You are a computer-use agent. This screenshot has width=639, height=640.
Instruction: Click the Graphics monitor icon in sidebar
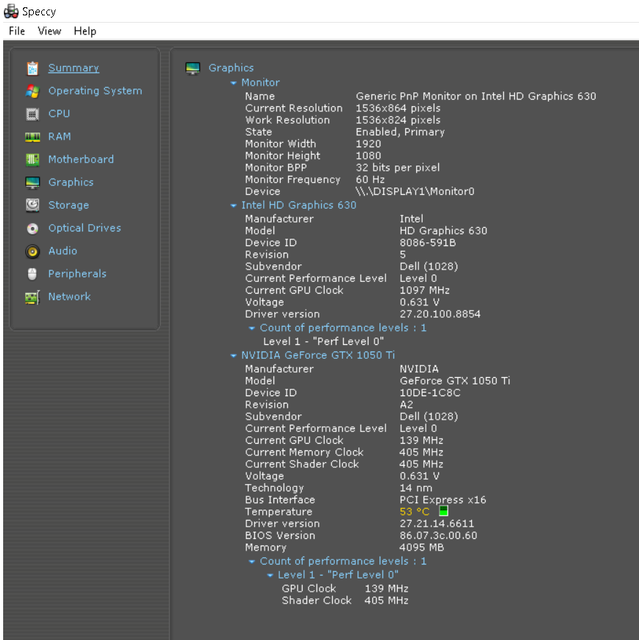(x=33, y=182)
